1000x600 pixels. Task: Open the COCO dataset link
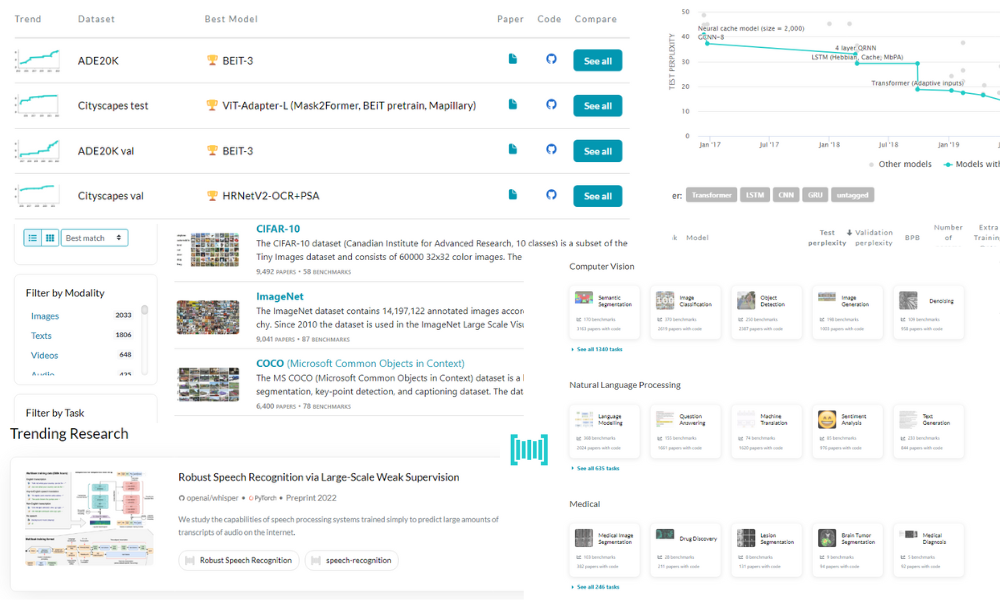(x=360, y=363)
